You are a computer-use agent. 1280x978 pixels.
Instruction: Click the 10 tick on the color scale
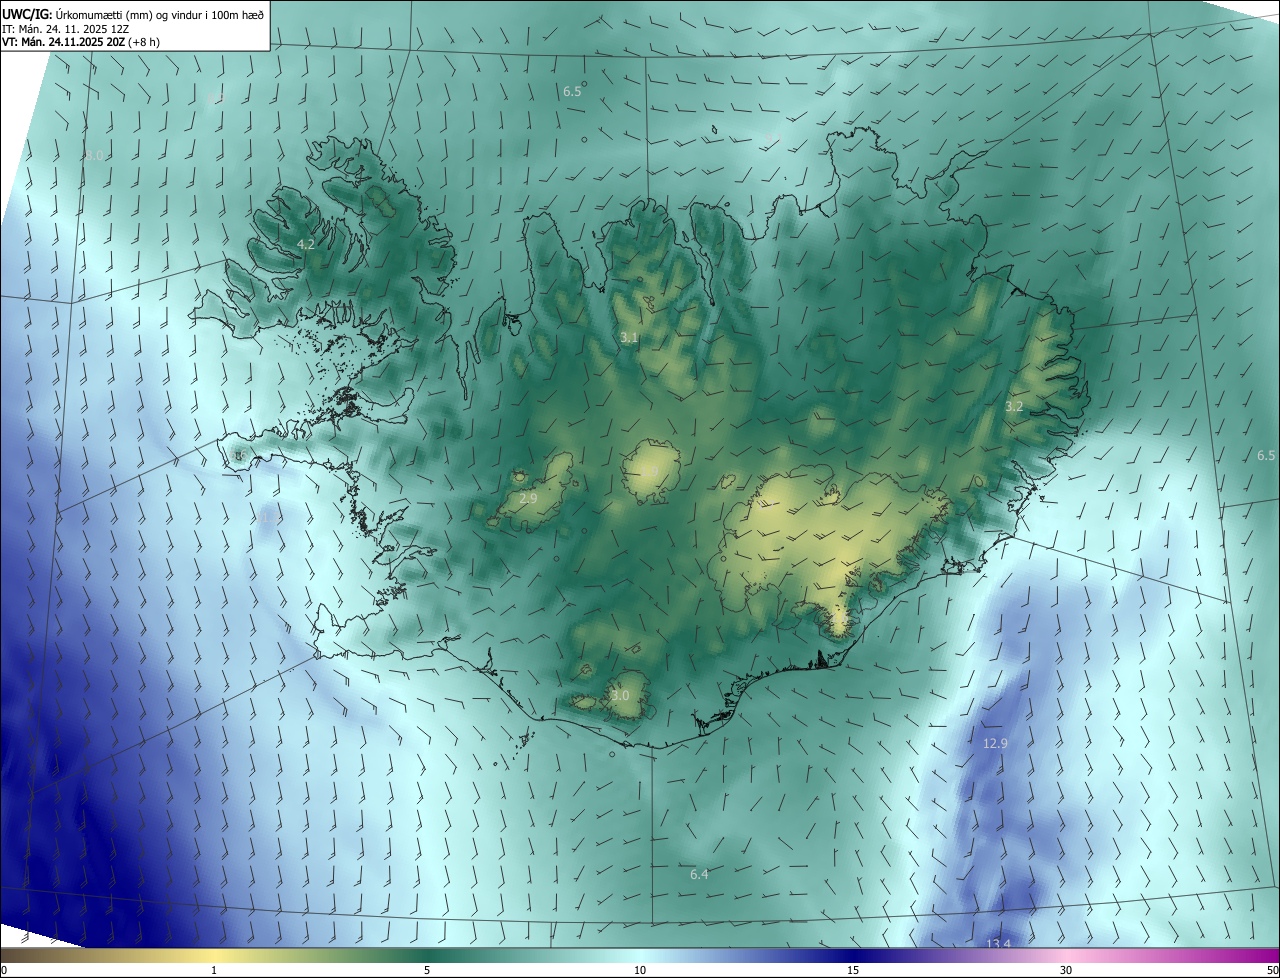[640, 970]
